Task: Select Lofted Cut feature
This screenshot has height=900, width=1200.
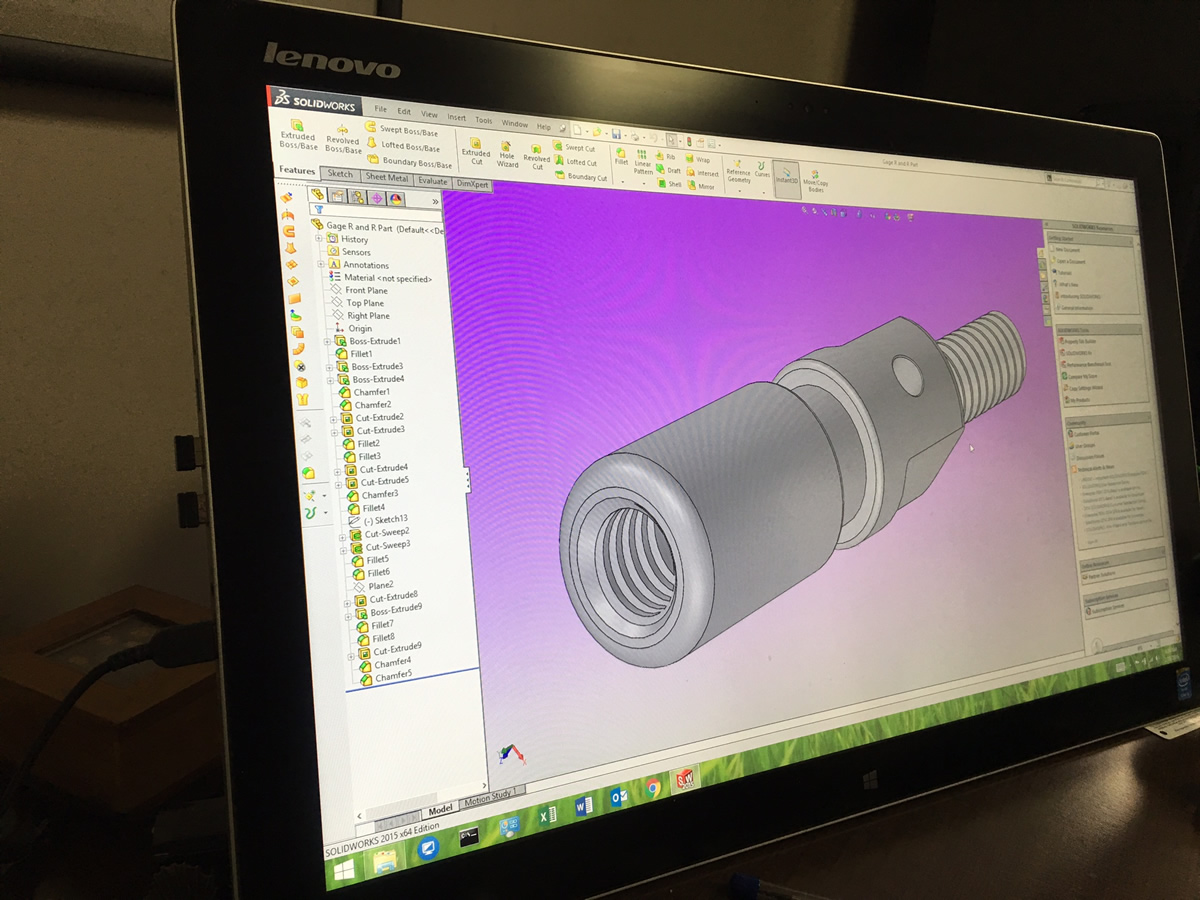Action: pyautogui.click(x=575, y=162)
